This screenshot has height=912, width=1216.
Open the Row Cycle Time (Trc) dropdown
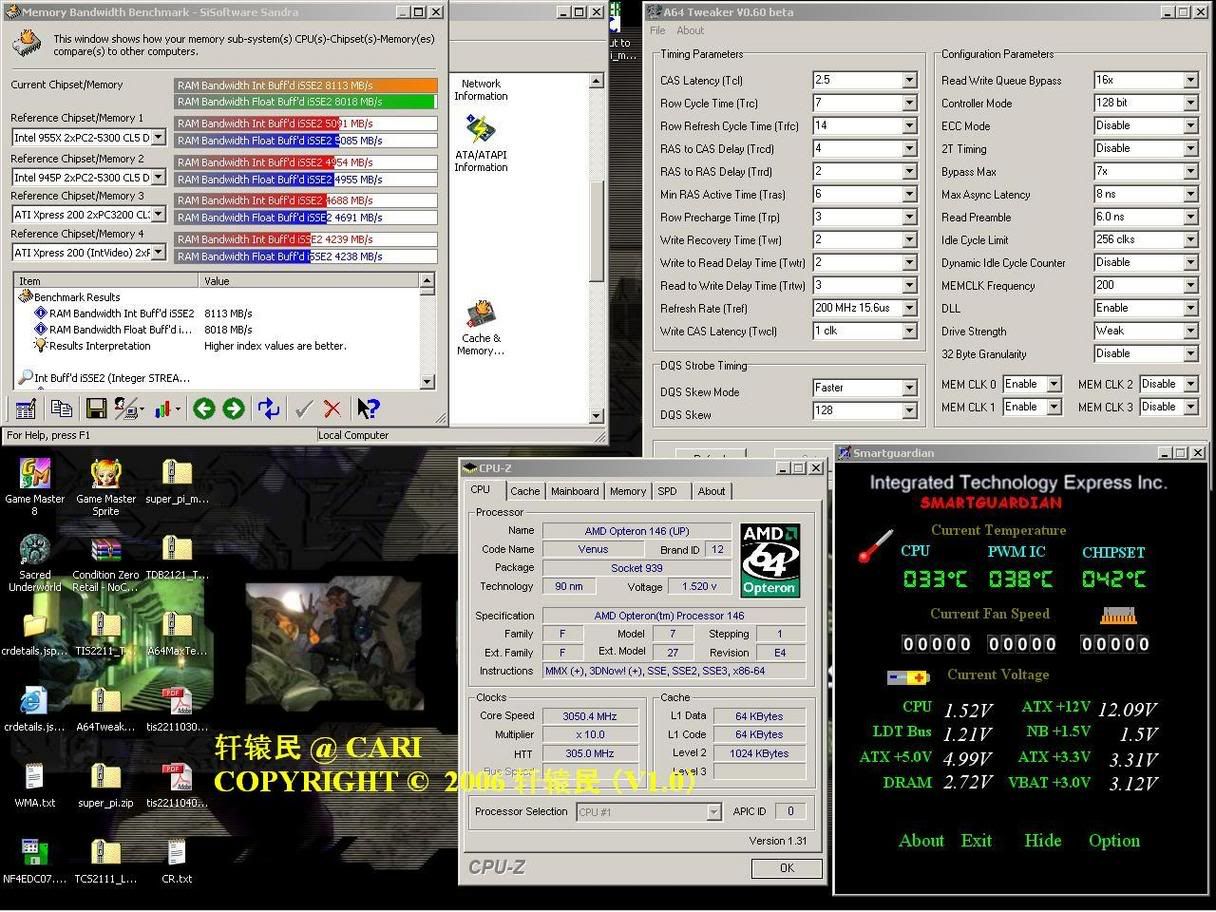(909, 103)
